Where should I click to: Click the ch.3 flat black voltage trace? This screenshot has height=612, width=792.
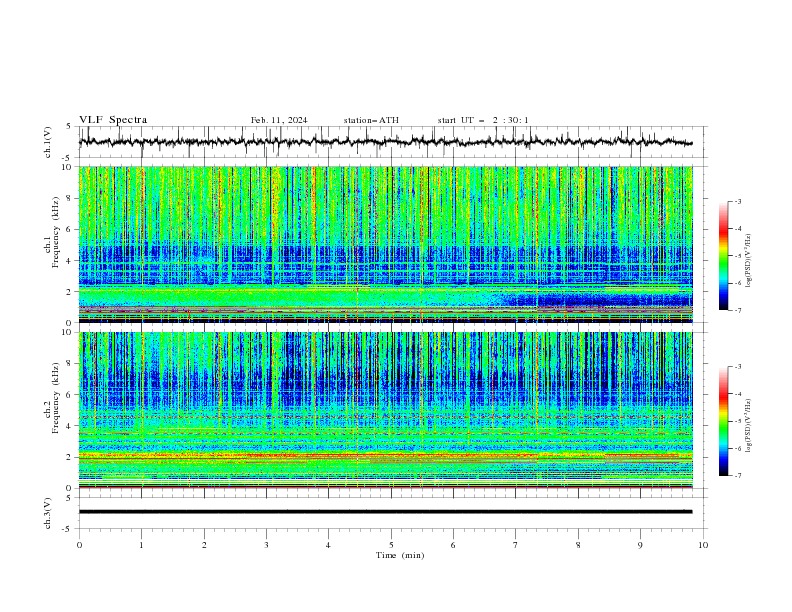[x=385, y=512]
